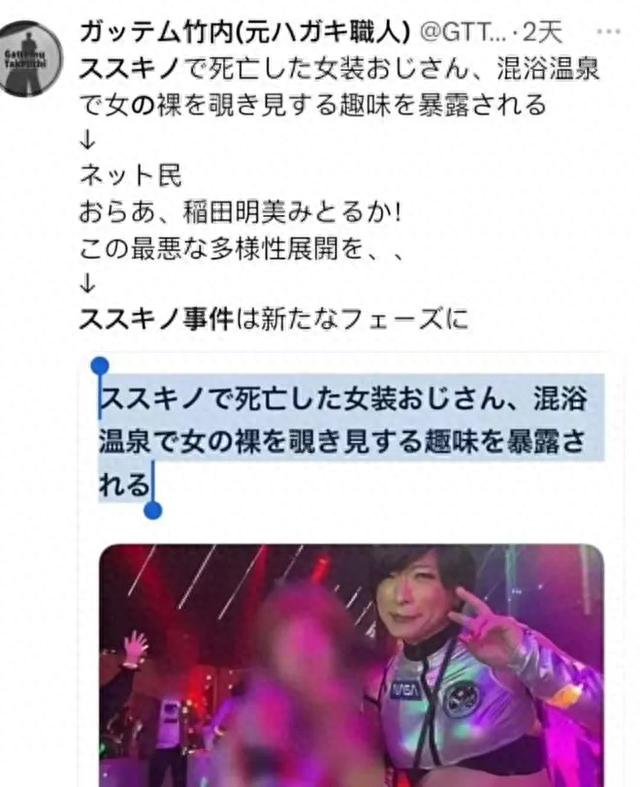Click the top blue text selection handle
Image resolution: width=640 pixels, height=787 pixels.
[100, 365]
